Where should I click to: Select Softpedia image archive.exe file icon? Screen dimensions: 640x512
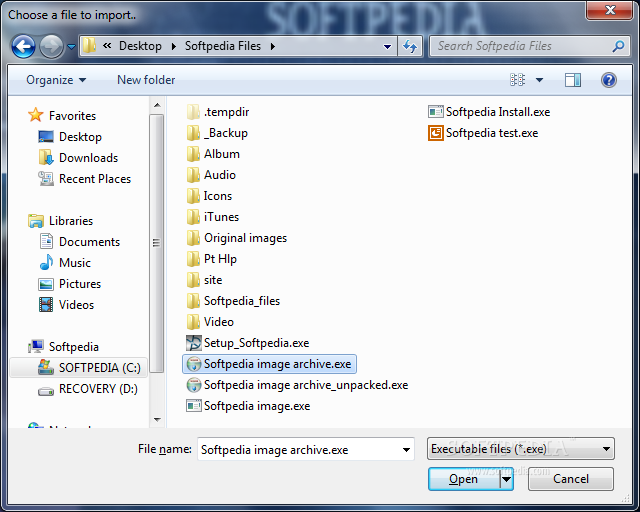(194, 364)
